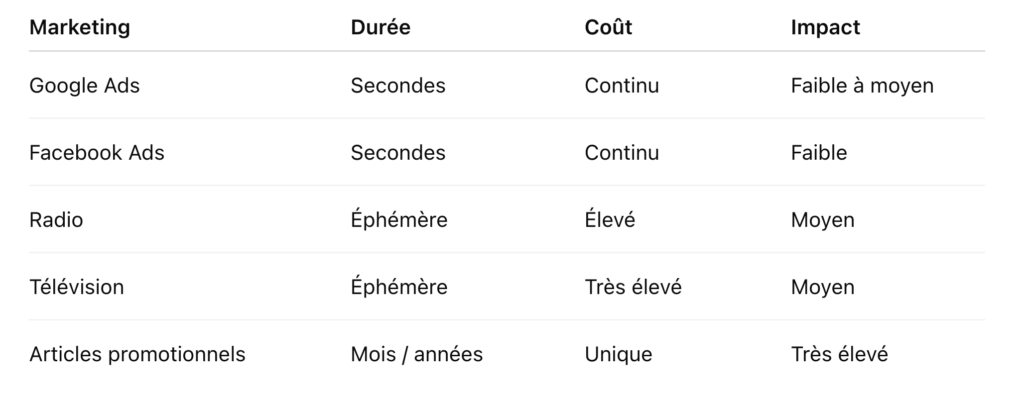Click the Faible impact cell for Facebook Ads

[818, 153]
